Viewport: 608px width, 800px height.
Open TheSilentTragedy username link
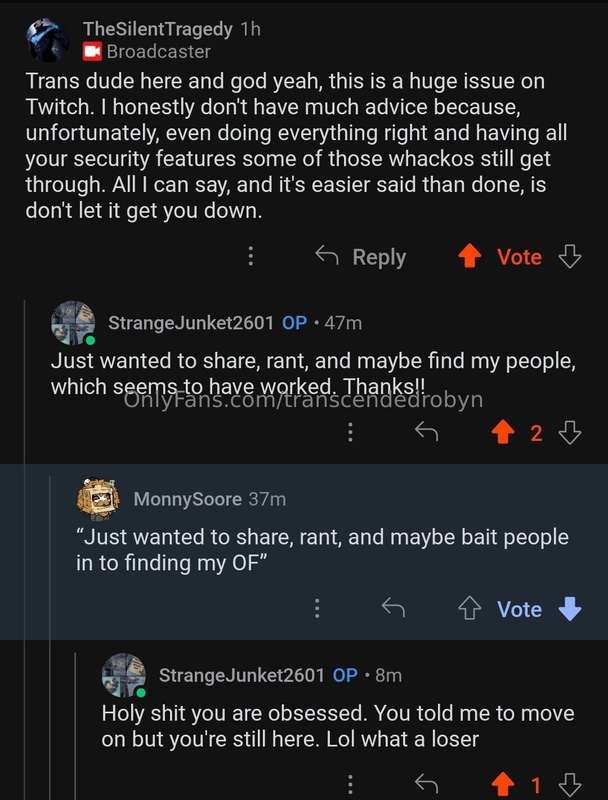pos(158,29)
